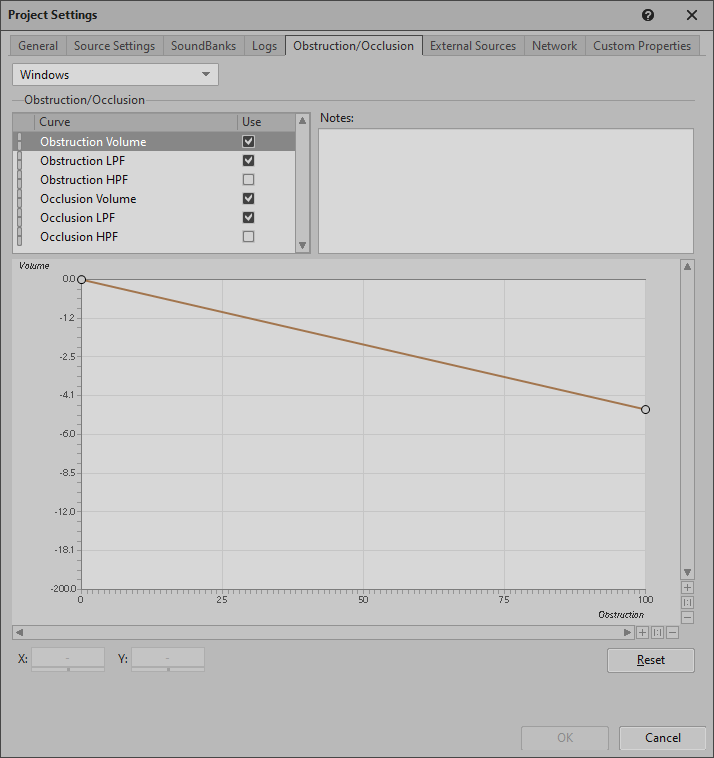Enable Occlusion HPF curve checkbox
The image size is (714, 758).
pyautogui.click(x=248, y=237)
